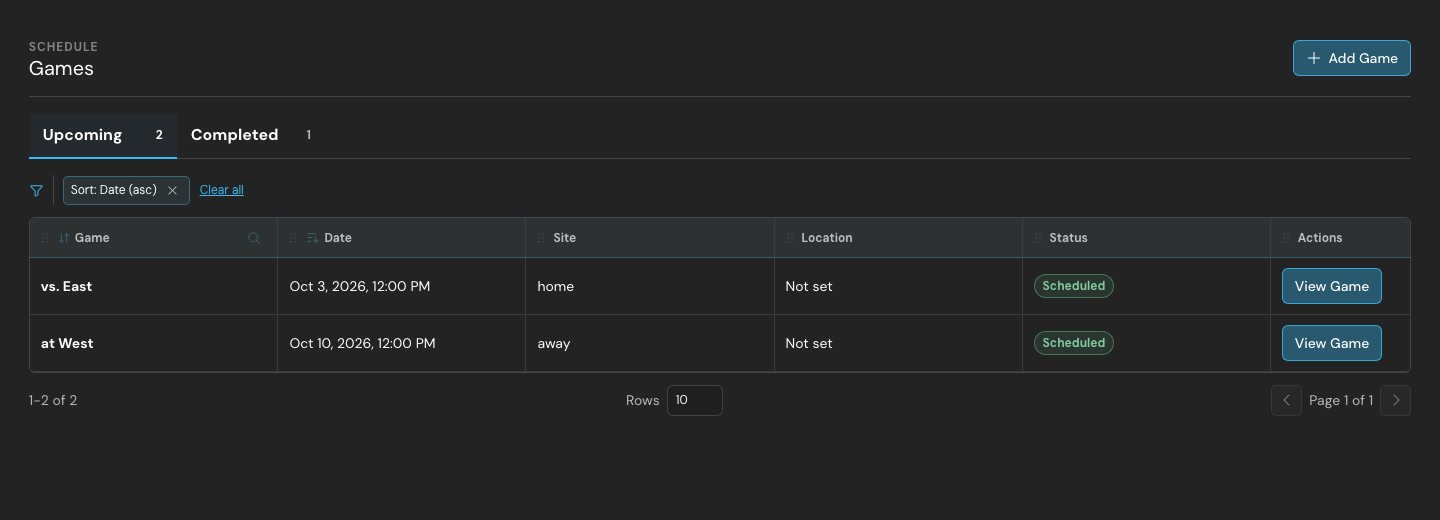
Task: Grab the Date column drag handle
Action: (293, 238)
